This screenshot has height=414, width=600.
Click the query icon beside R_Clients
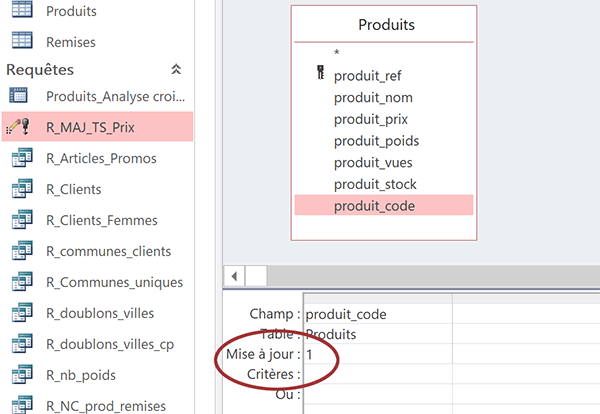point(22,188)
